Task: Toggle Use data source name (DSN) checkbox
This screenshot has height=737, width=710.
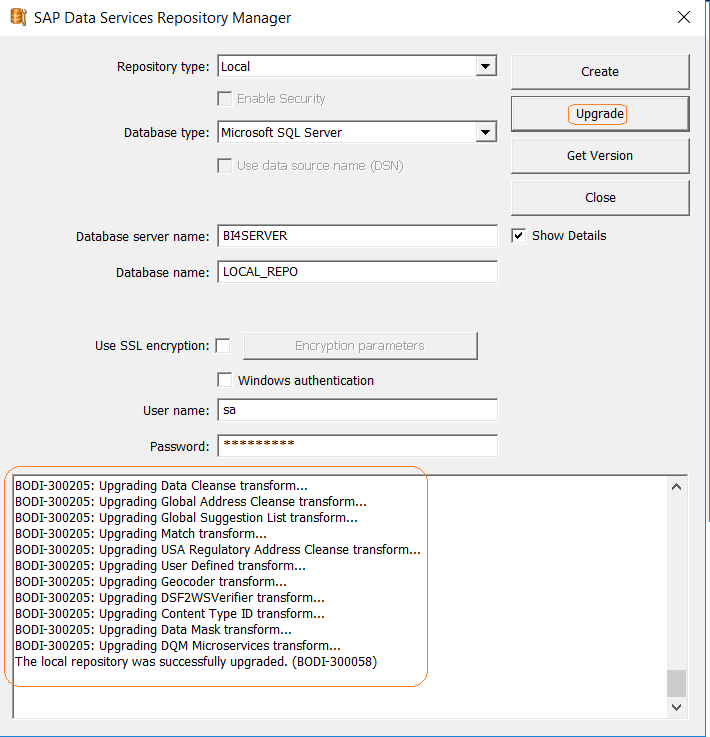Action: pos(225,165)
